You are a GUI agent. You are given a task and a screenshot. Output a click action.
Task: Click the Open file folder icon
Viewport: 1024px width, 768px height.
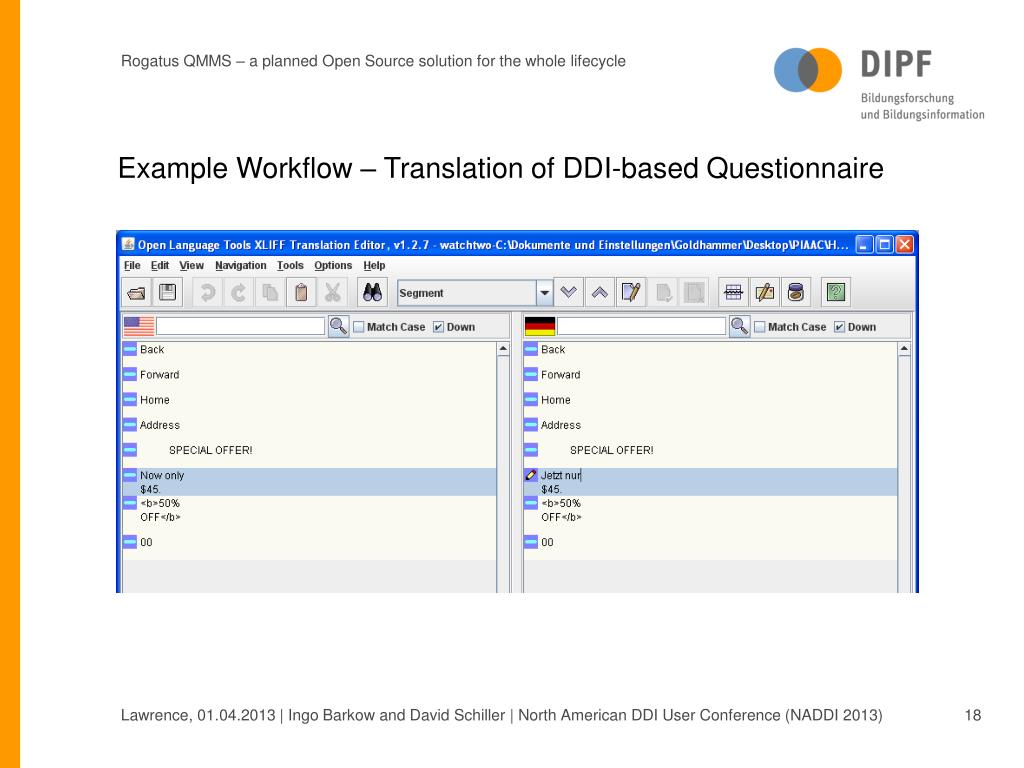pyautogui.click(x=136, y=293)
